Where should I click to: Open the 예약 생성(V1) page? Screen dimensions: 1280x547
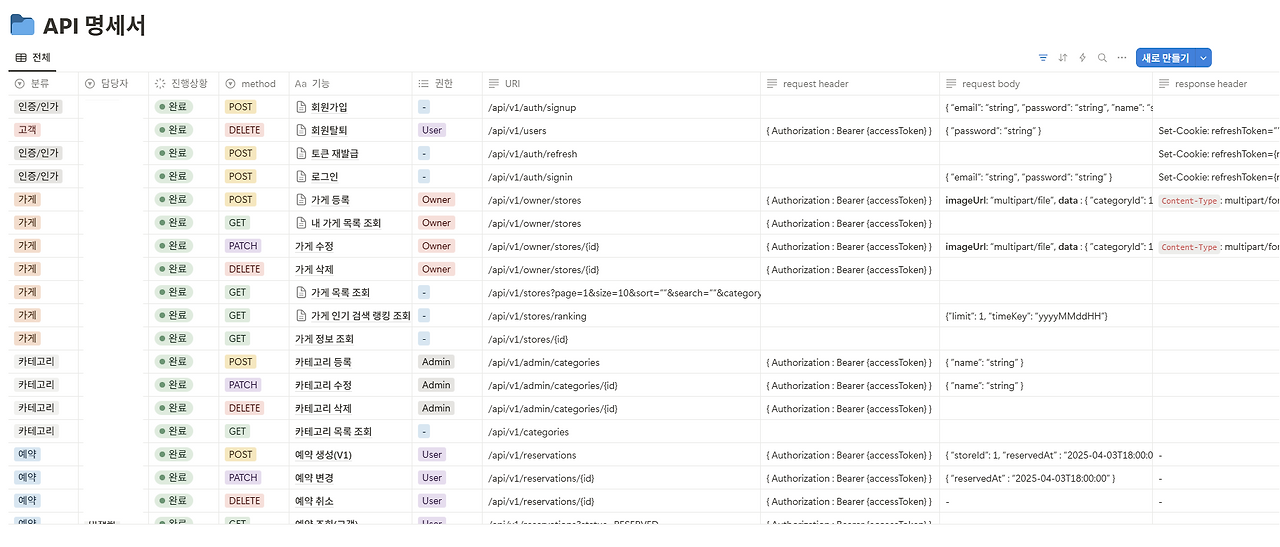point(323,455)
